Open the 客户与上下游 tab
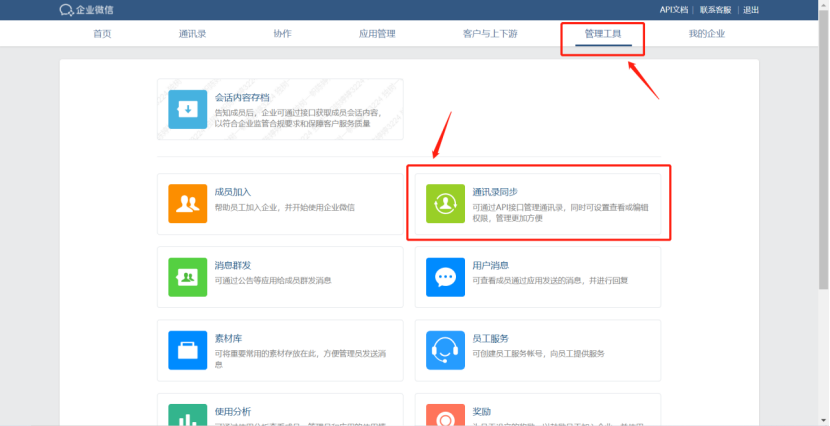 click(490, 34)
